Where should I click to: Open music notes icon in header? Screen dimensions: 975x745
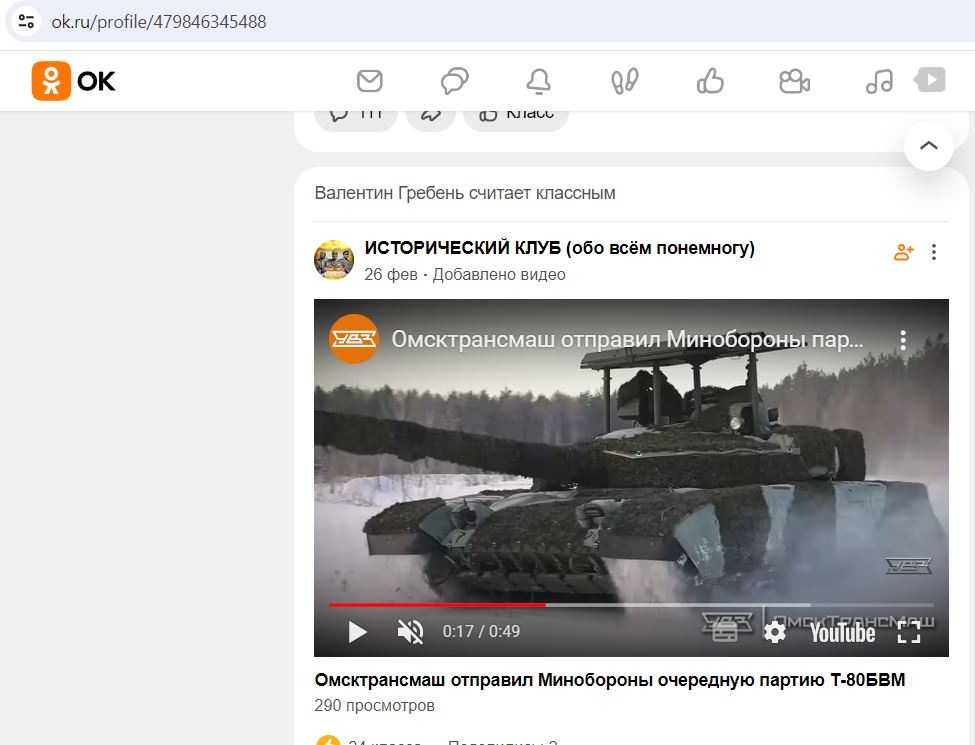tap(879, 81)
